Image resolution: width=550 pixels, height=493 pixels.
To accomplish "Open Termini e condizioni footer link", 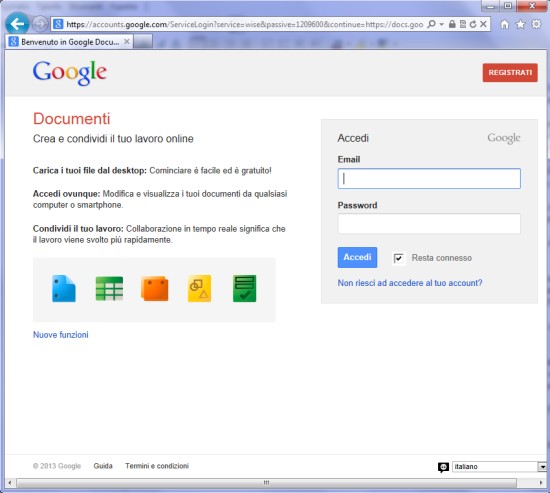I will click(x=157, y=466).
